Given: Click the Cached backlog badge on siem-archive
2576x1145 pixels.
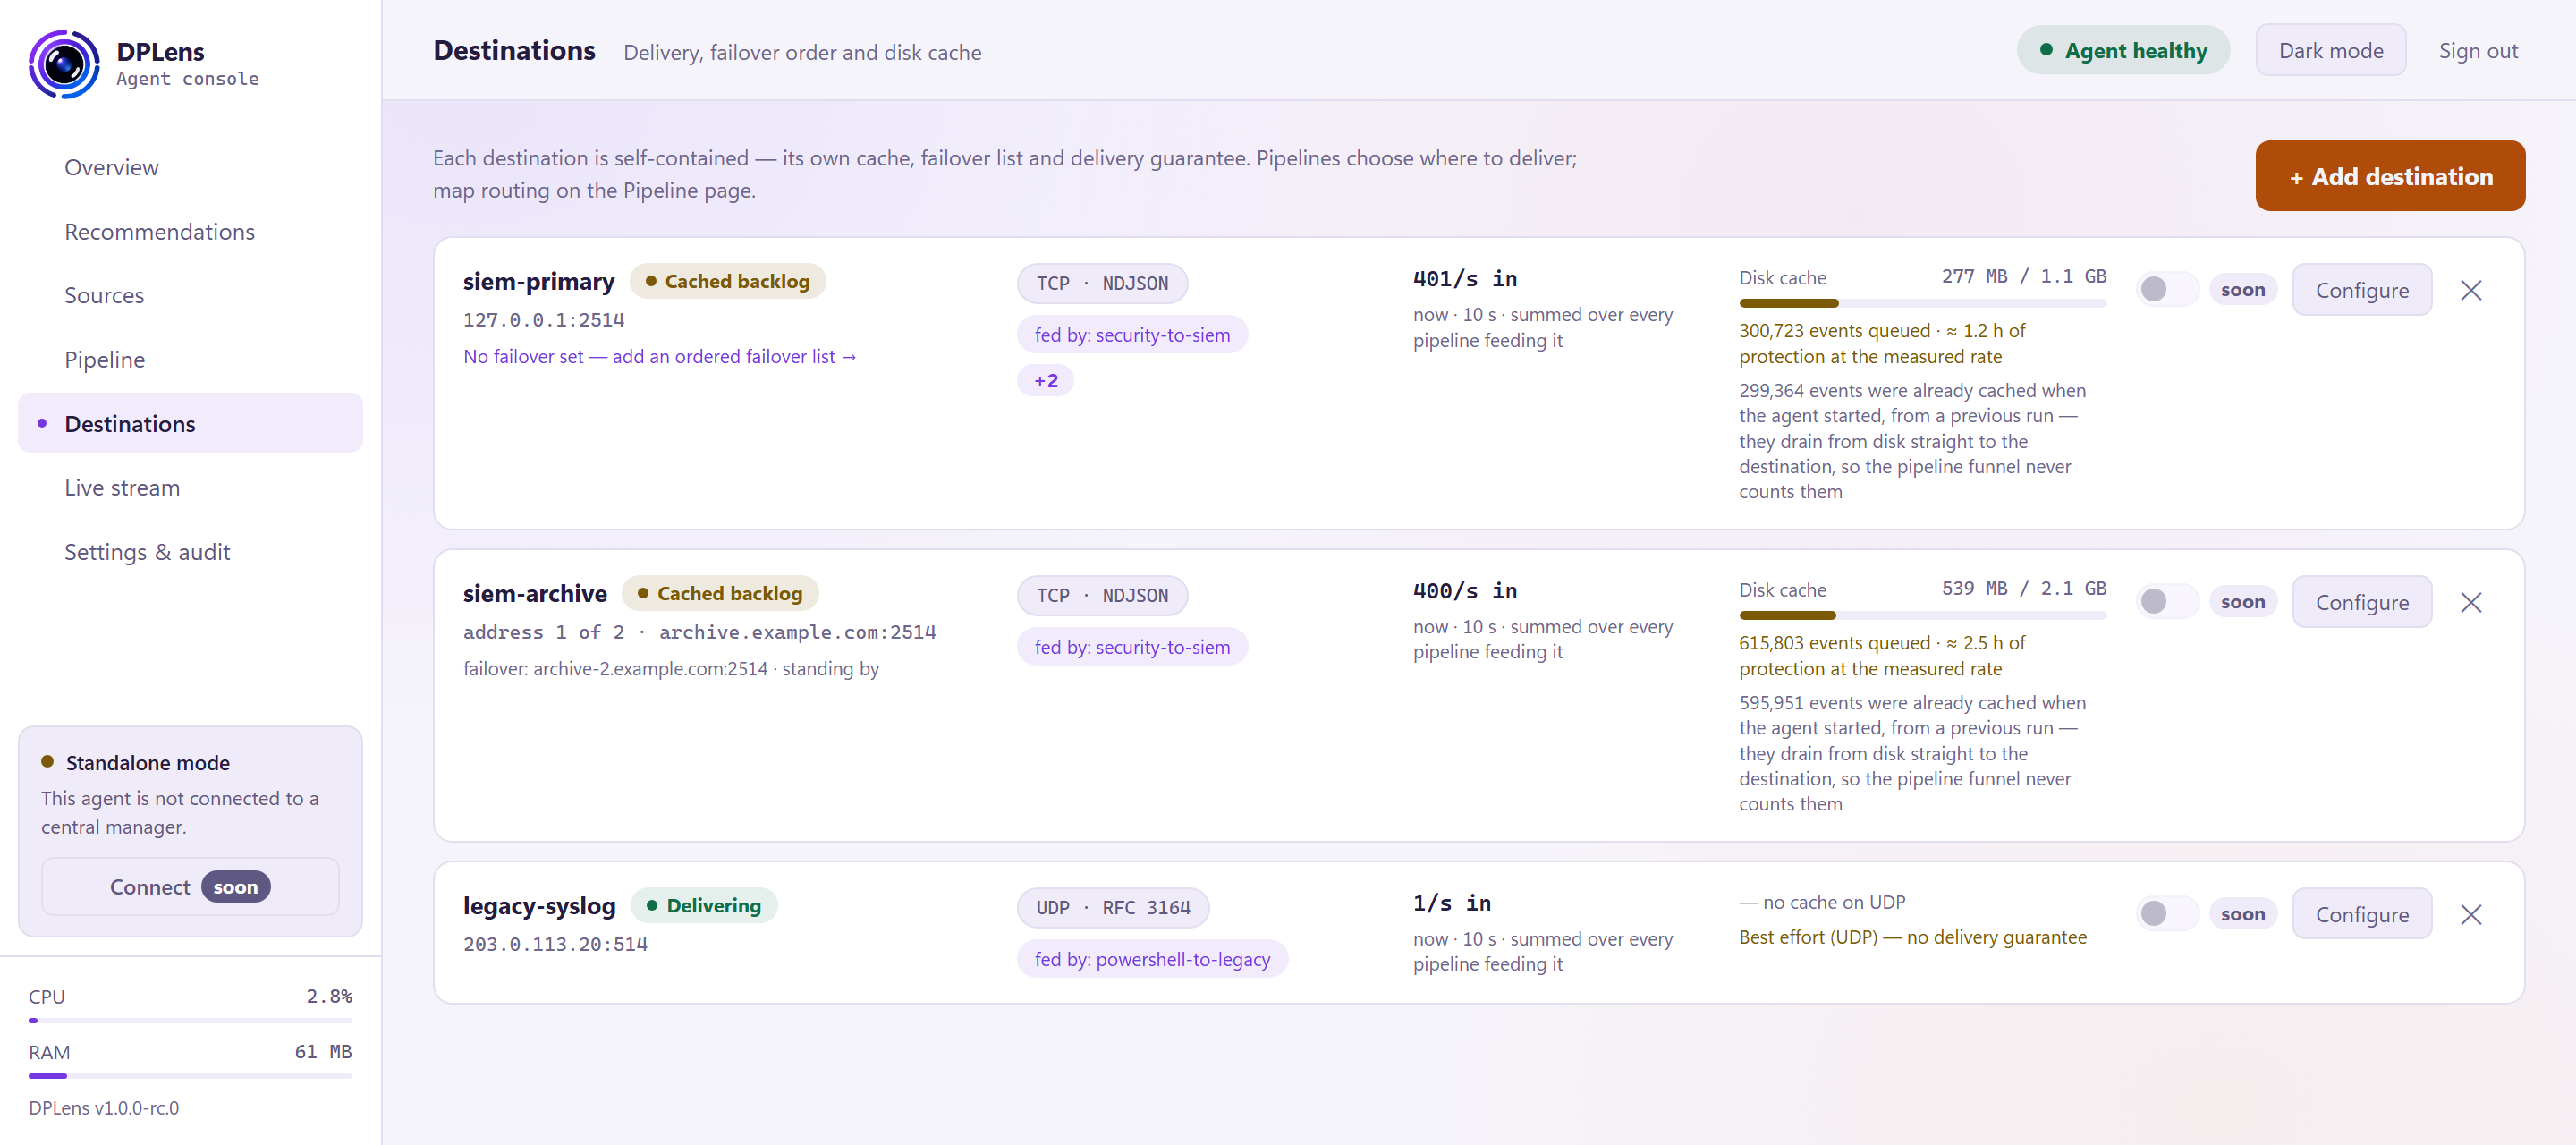Looking at the screenshot, I should (720, 593).
